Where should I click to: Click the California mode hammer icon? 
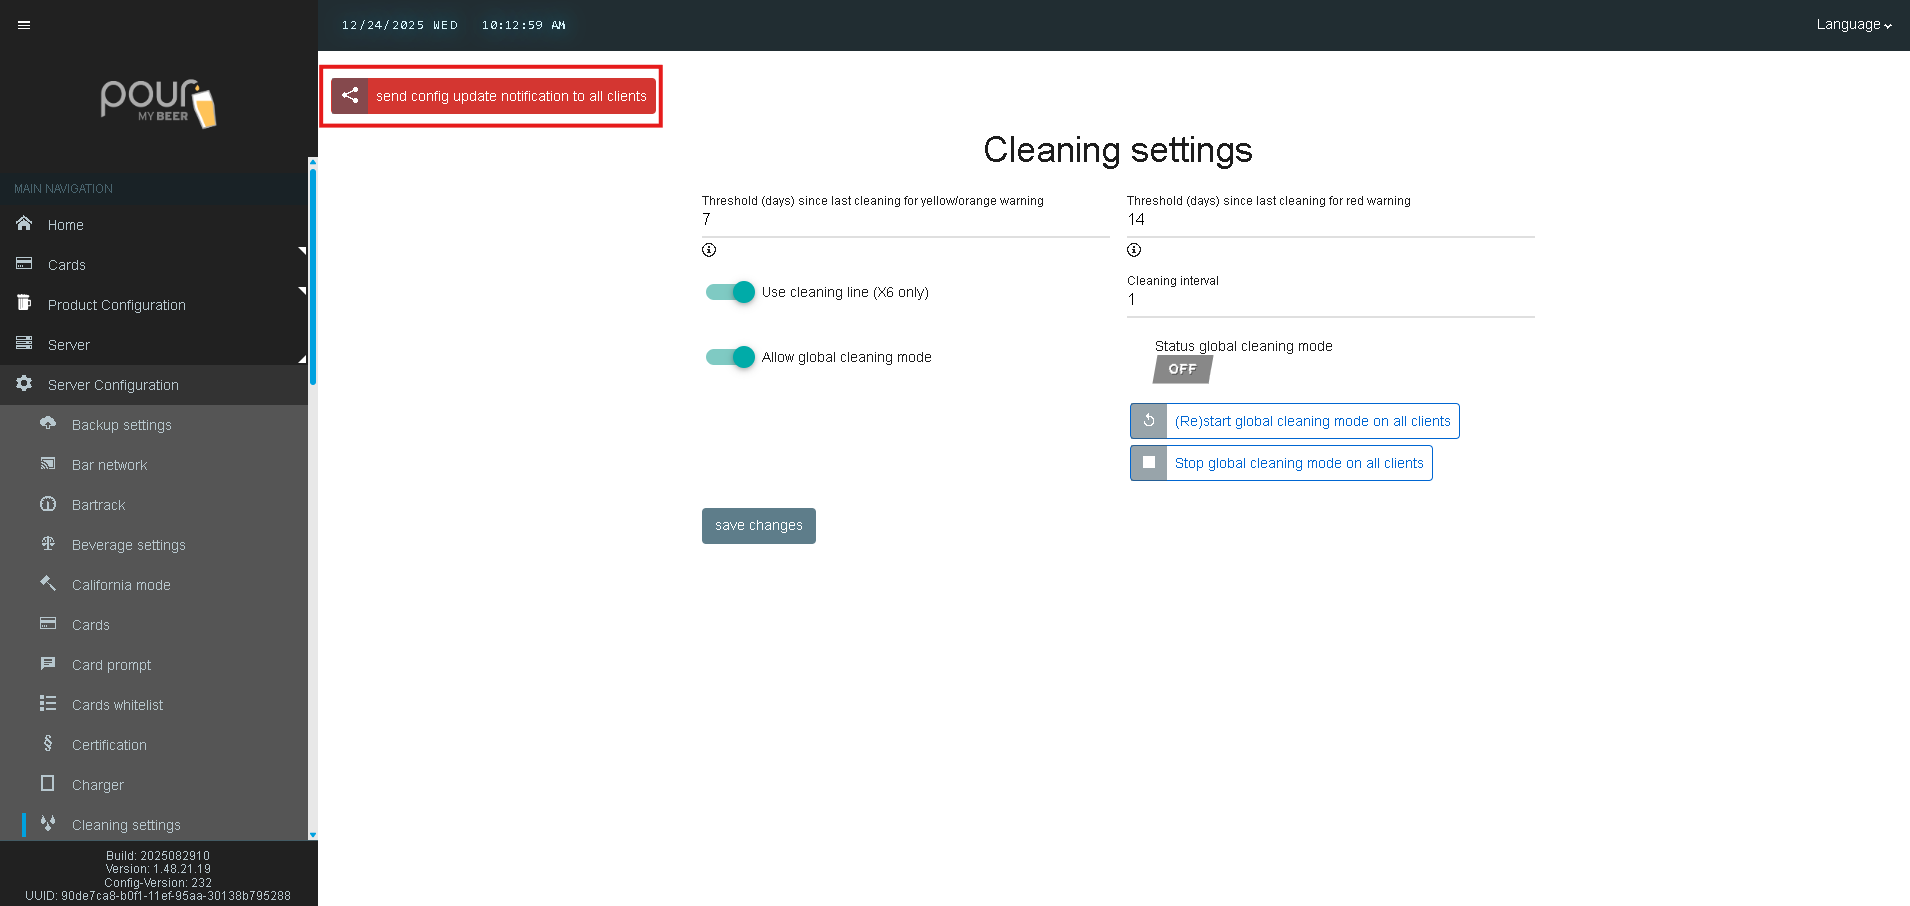(48, 584)
